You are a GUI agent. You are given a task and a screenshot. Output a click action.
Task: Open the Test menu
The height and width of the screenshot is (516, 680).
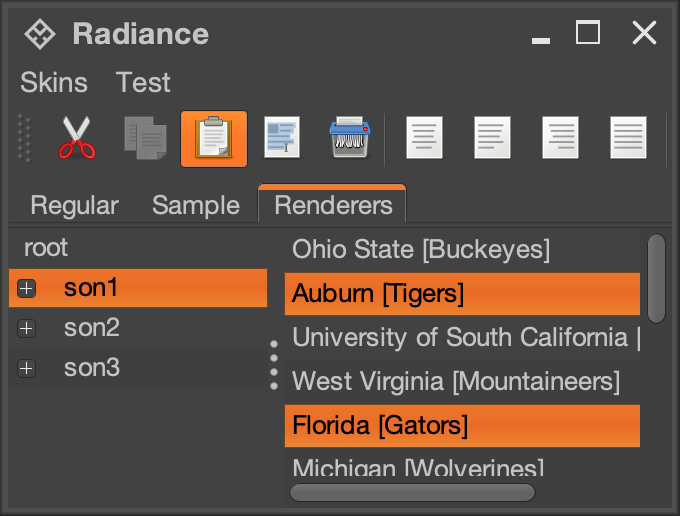(x=143, y=82)
